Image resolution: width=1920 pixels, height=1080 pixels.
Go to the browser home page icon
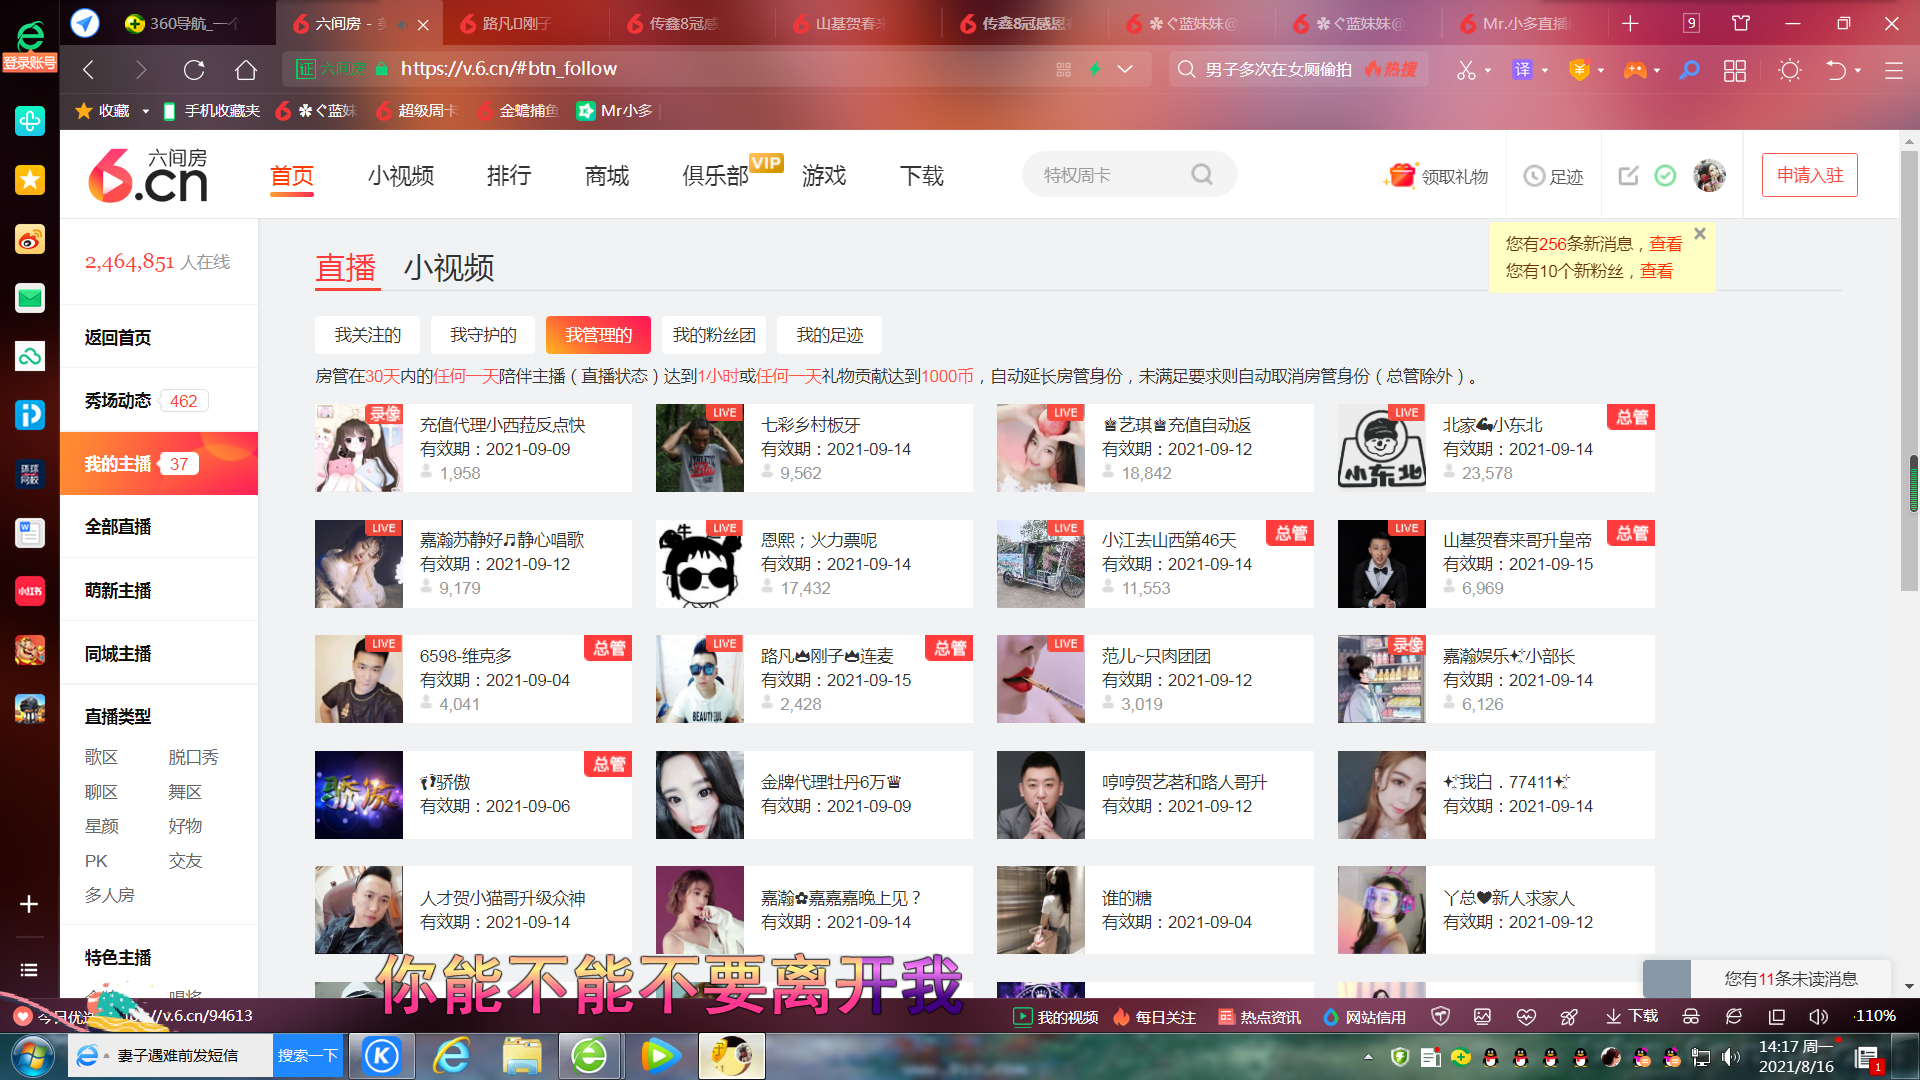(x=246, y=69)
